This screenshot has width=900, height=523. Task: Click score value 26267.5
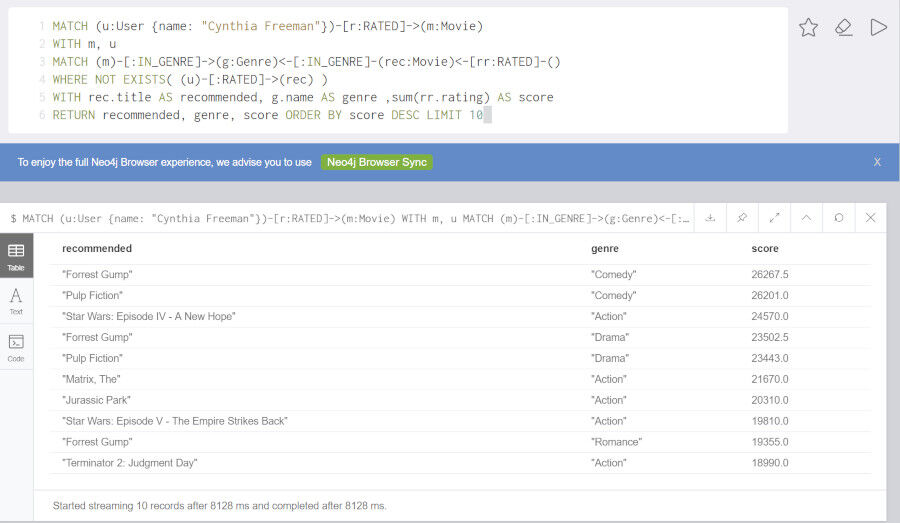click(x=770, y=274)
